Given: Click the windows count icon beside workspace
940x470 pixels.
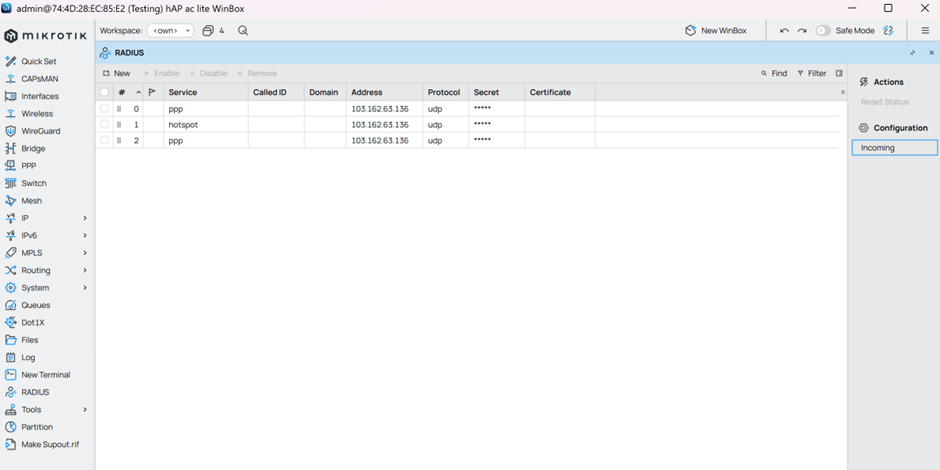Looking at the screenshot, I should (208, 31).
